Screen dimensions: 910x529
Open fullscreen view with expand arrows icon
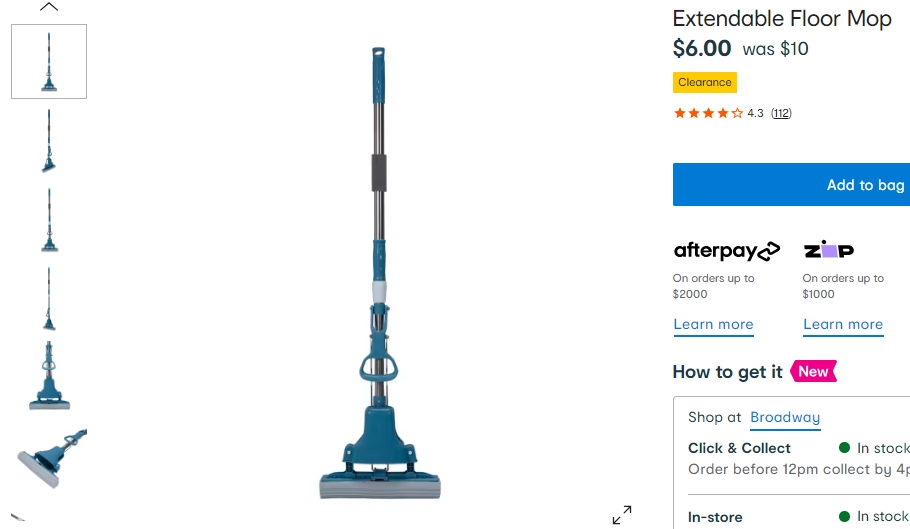coord(622,514)
